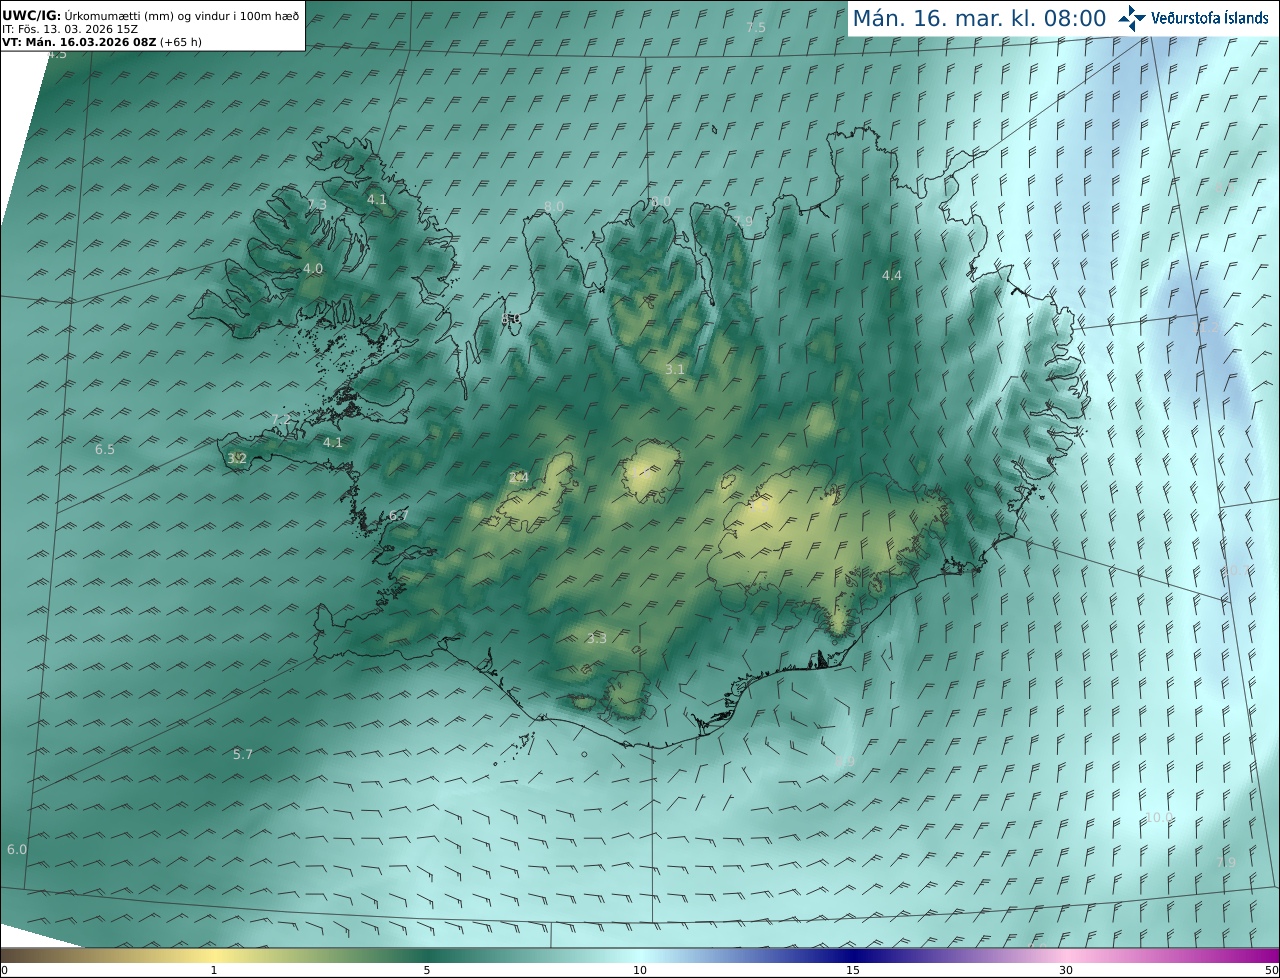Click the 10.0 value over the southeast sea
Image resolution: width=1280 pixels, height=978 pixels.
[1158, 817]
